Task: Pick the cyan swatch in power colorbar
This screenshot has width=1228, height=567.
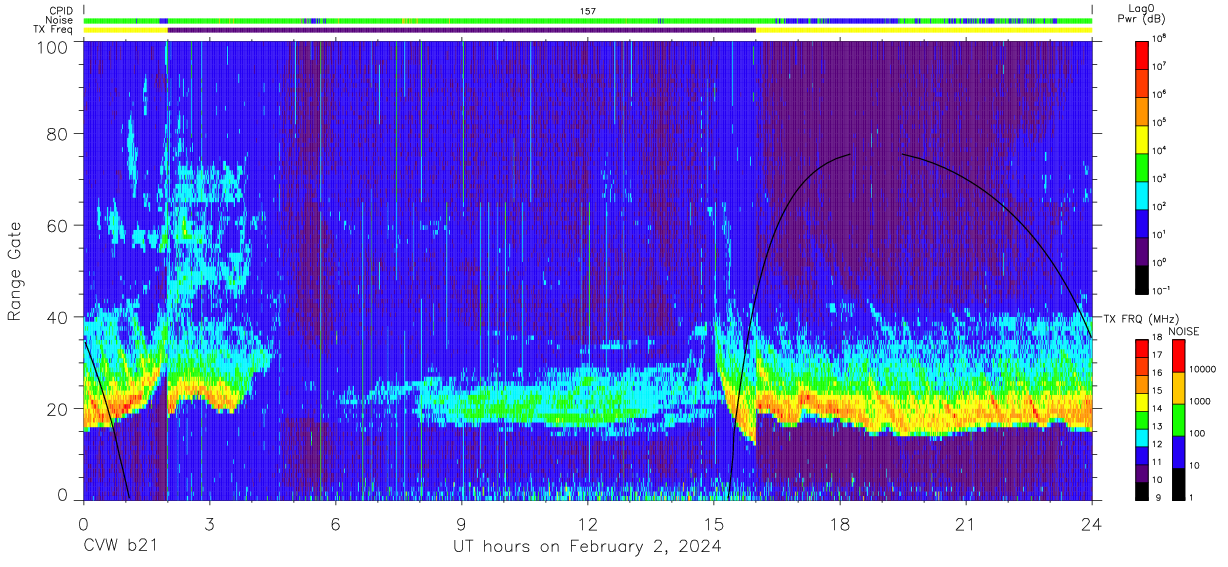Action: point(1142,194)
